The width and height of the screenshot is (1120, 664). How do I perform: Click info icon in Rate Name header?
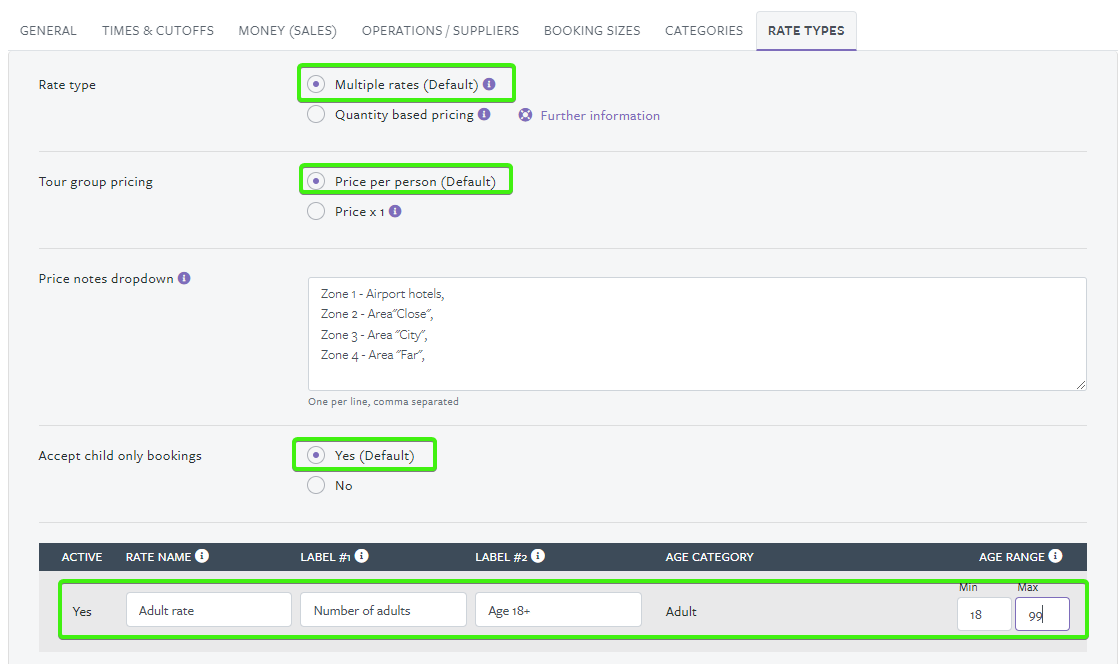(202, 556)
